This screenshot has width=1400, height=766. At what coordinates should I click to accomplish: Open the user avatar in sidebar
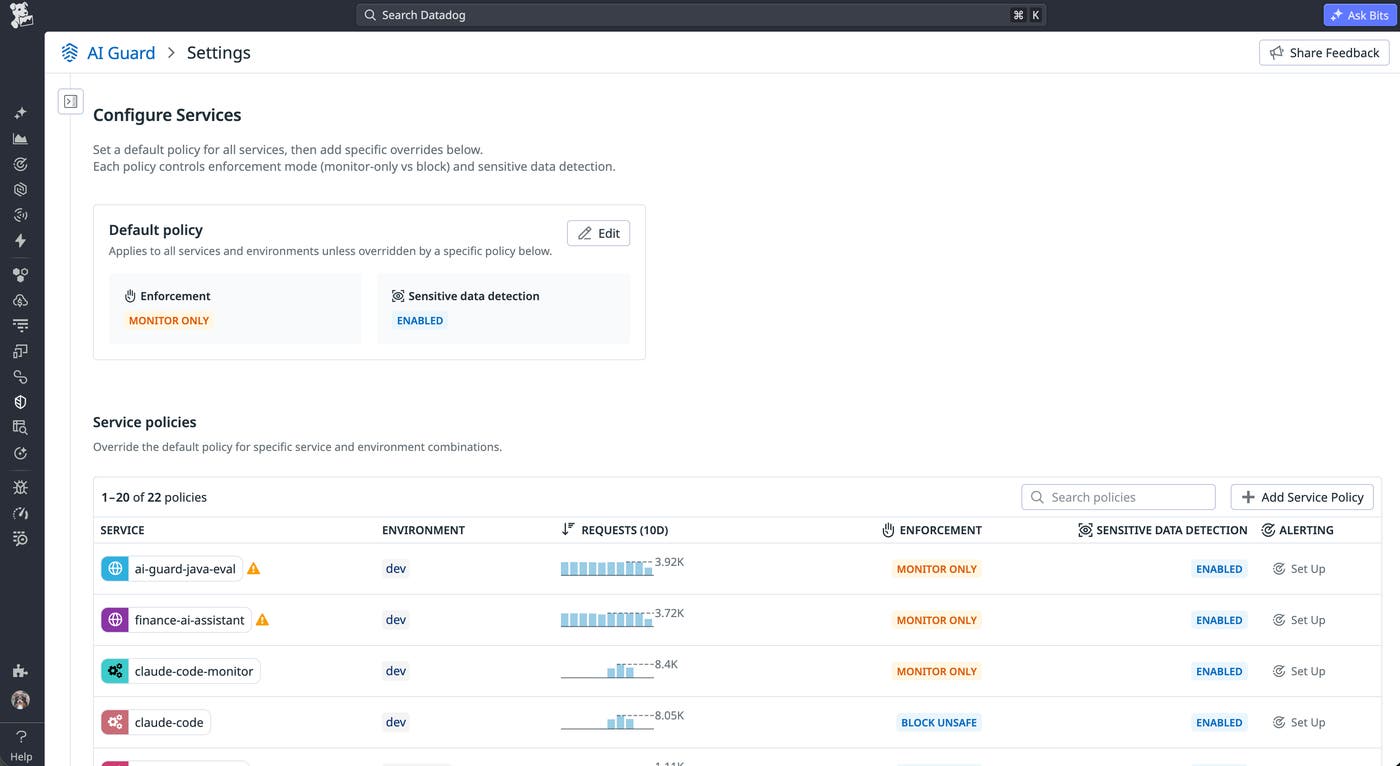(x=20, y=700)
